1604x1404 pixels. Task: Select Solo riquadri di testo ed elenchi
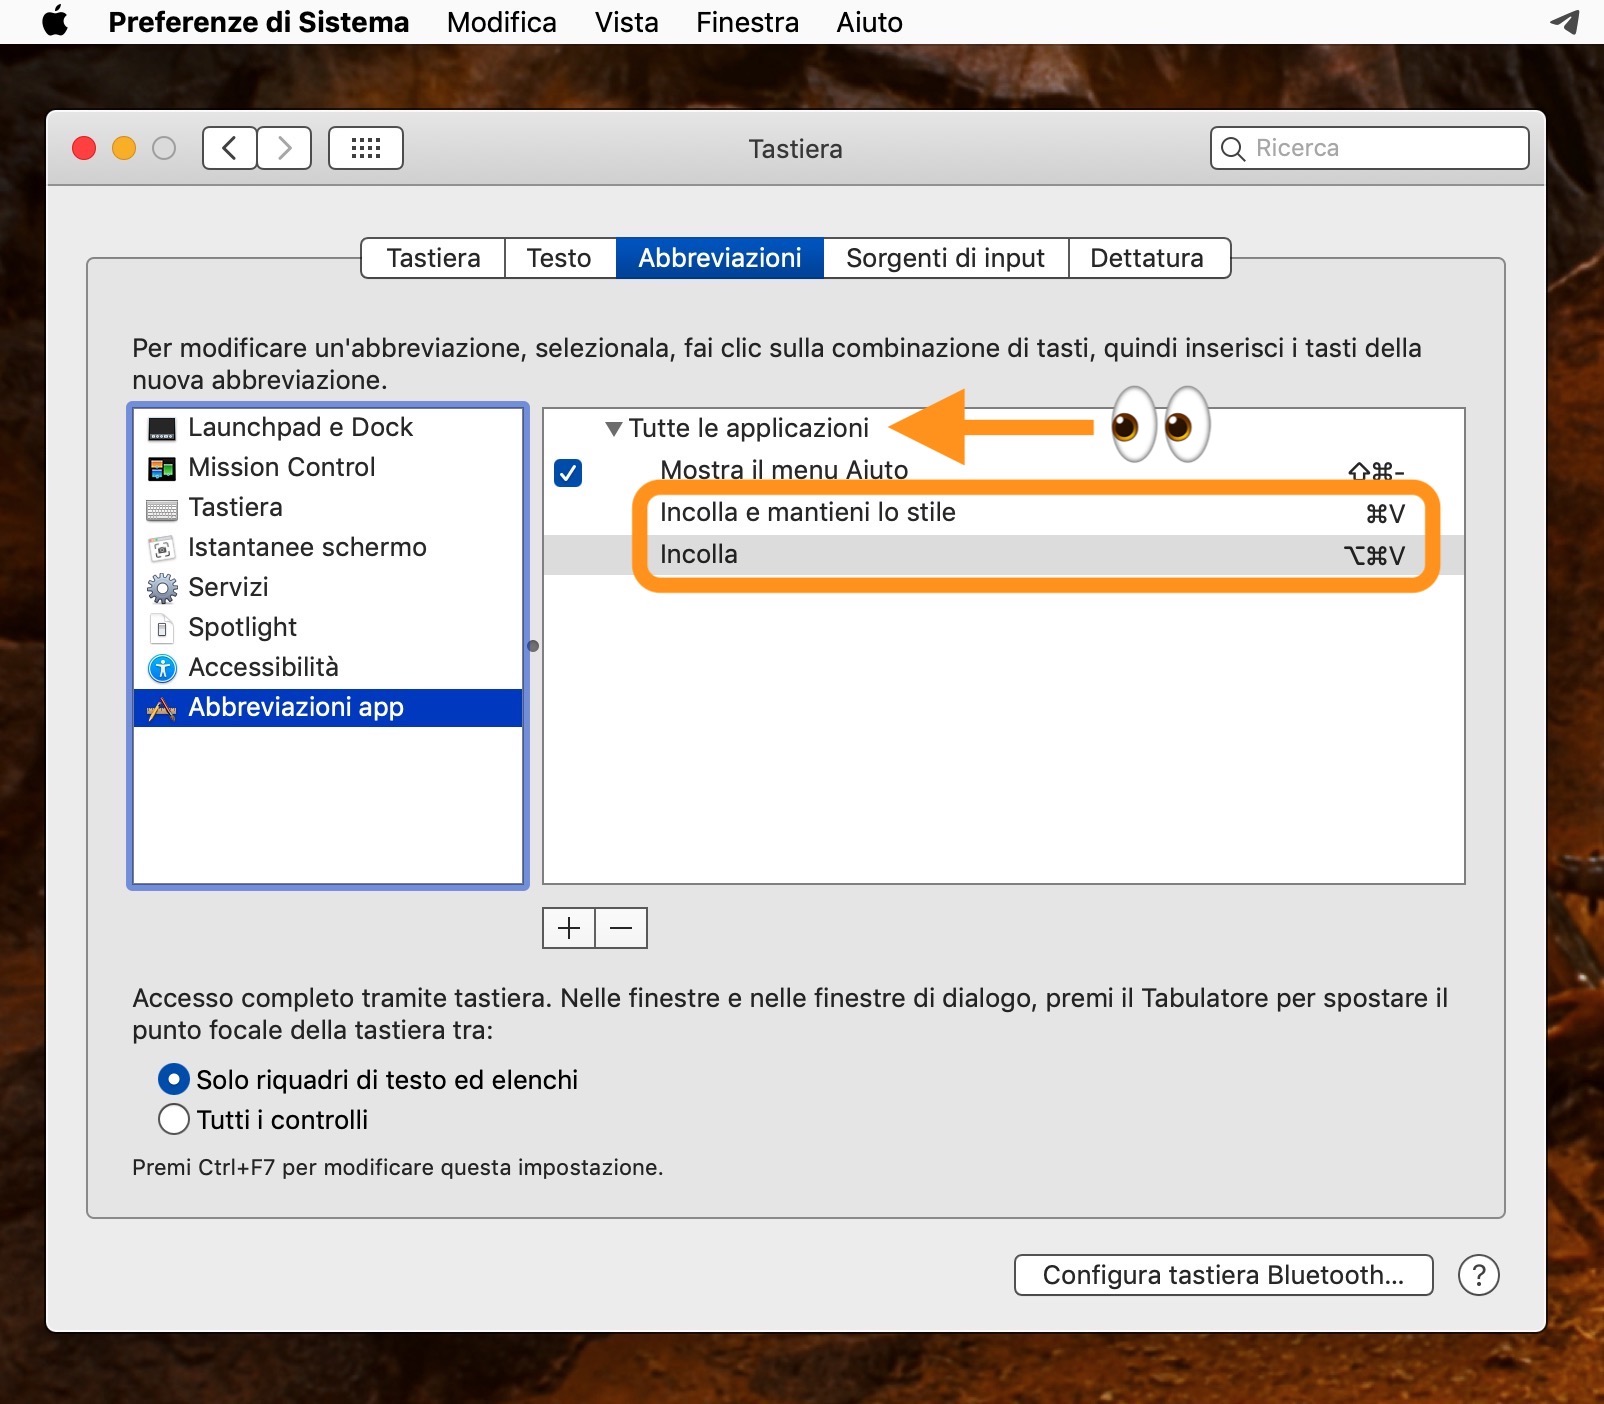click(174, 1079)
